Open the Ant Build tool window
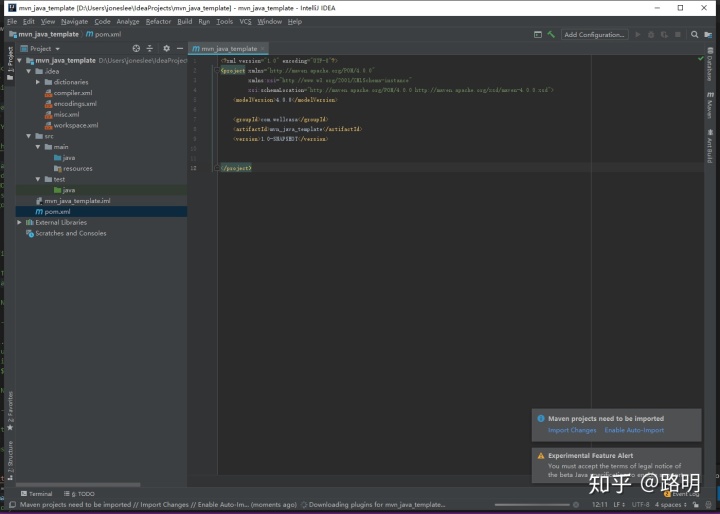Screen dimensions: 720x514 tap(710, 146)
